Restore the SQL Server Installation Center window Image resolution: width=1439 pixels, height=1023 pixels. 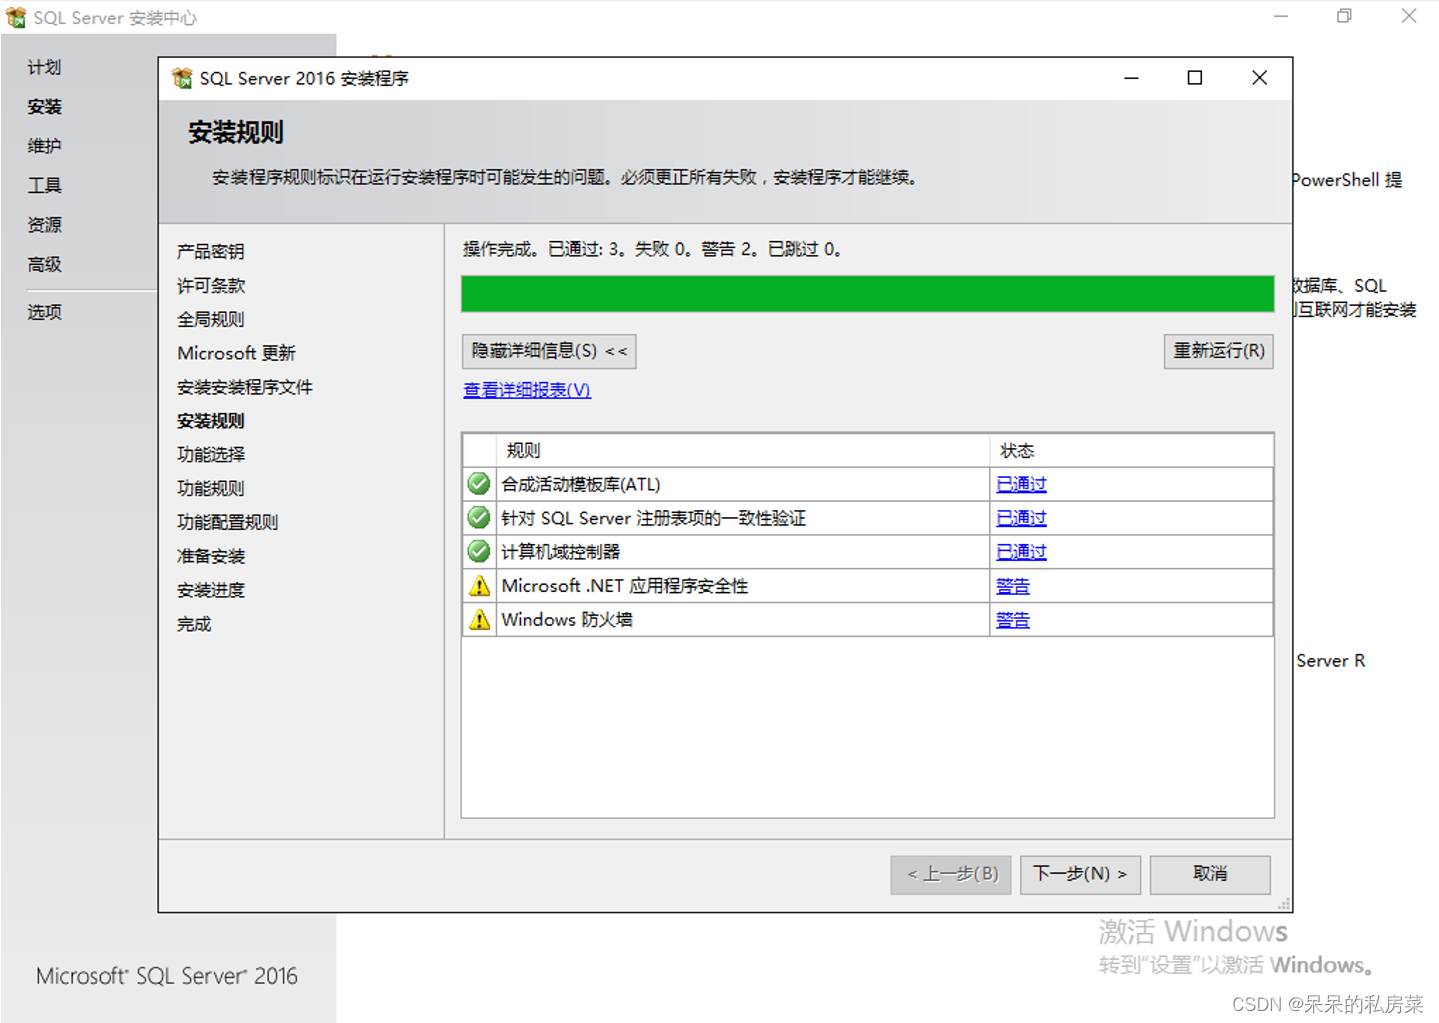(1344, 16)
